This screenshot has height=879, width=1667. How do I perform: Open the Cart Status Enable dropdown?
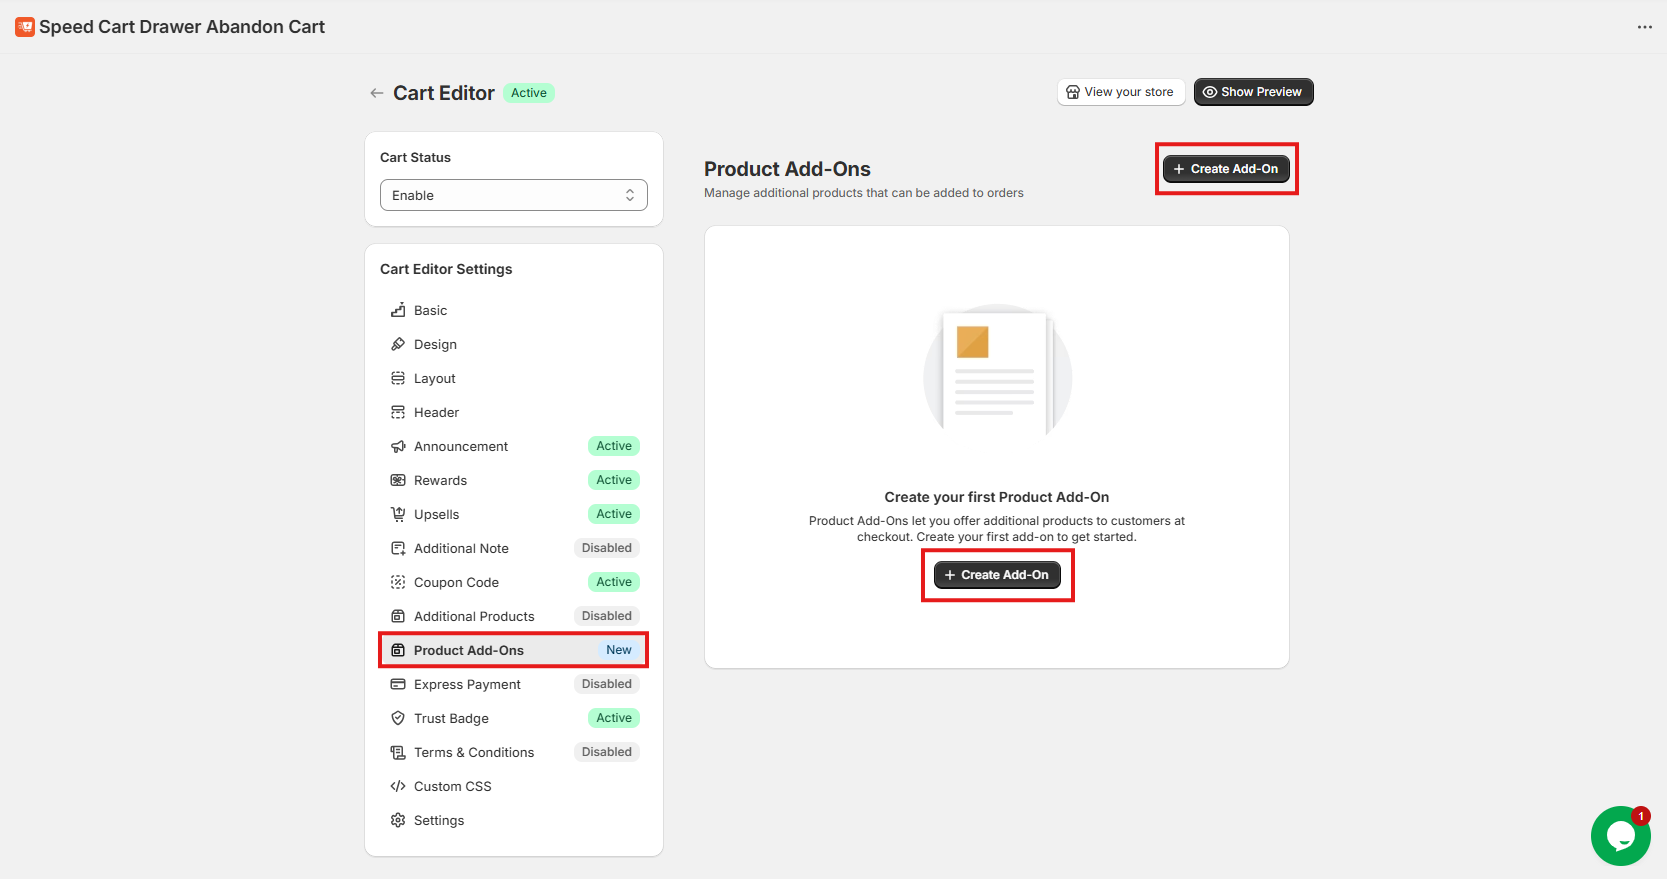(513, 195)
